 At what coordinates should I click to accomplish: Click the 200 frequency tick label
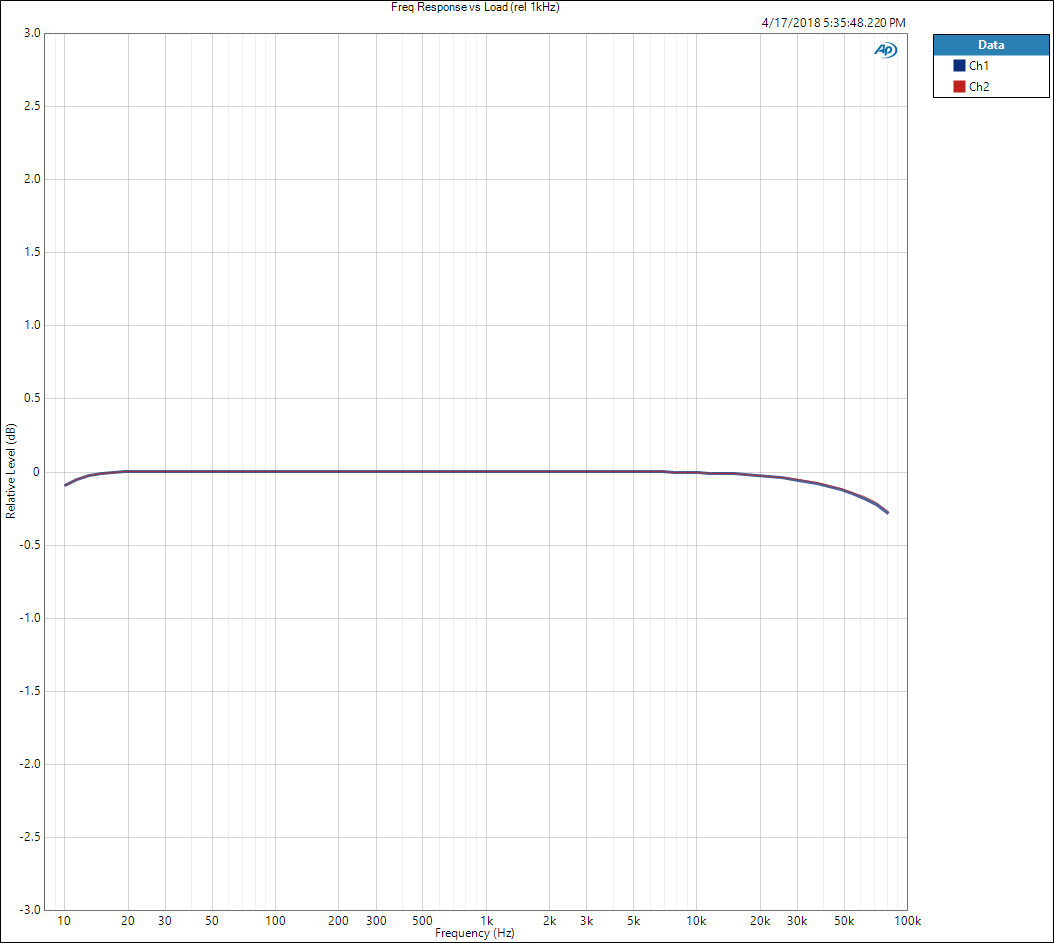338,921
